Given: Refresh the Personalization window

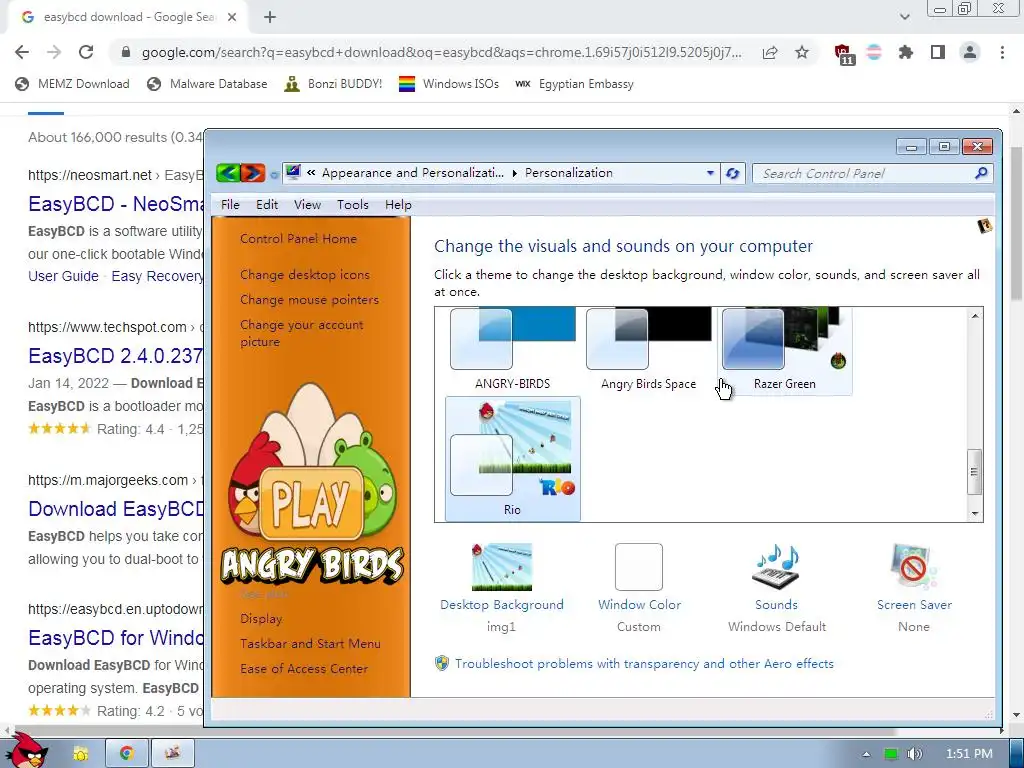Looking at the screenshot, I should [732, 173].
